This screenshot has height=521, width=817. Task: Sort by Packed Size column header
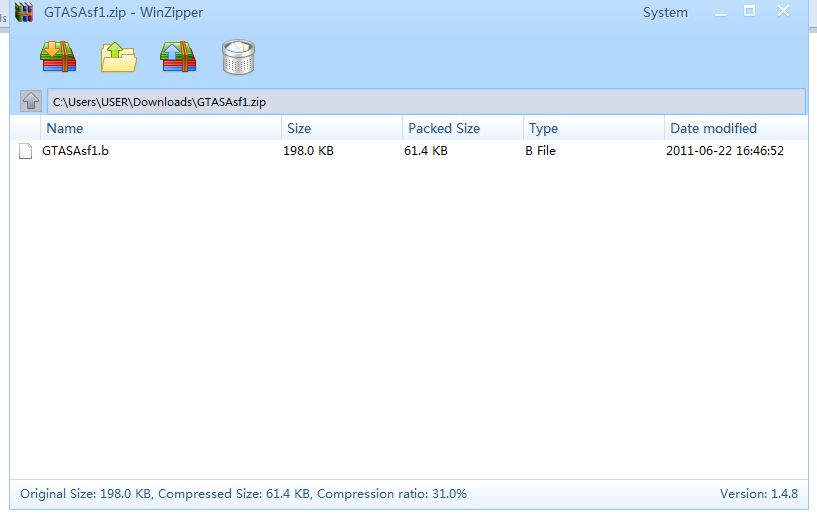463,128
